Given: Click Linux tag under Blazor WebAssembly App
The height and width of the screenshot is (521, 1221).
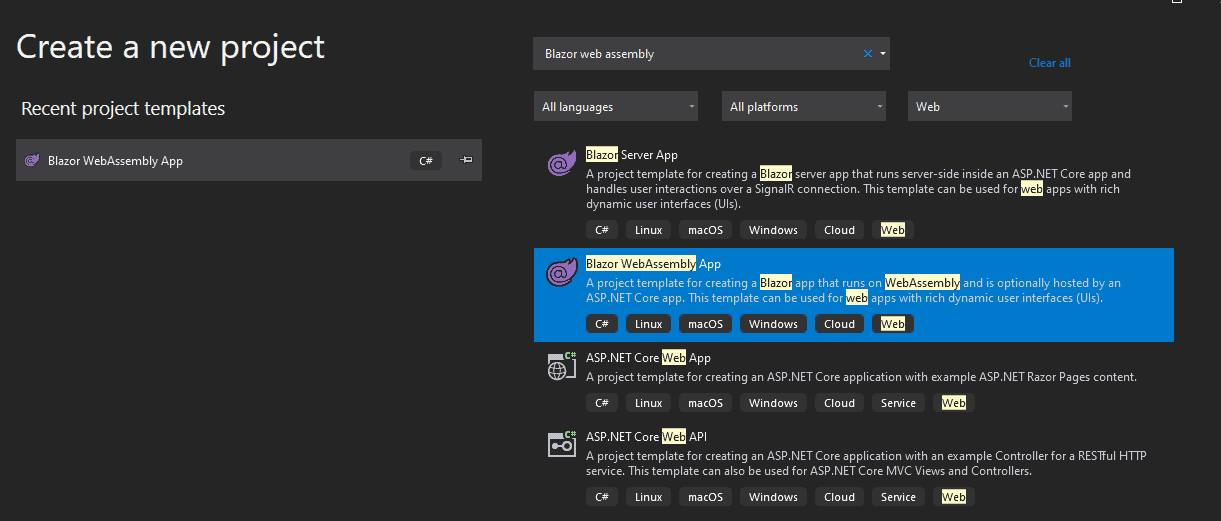Looking at the screenshot, I should pyautogui.click(x=648, y=324).
